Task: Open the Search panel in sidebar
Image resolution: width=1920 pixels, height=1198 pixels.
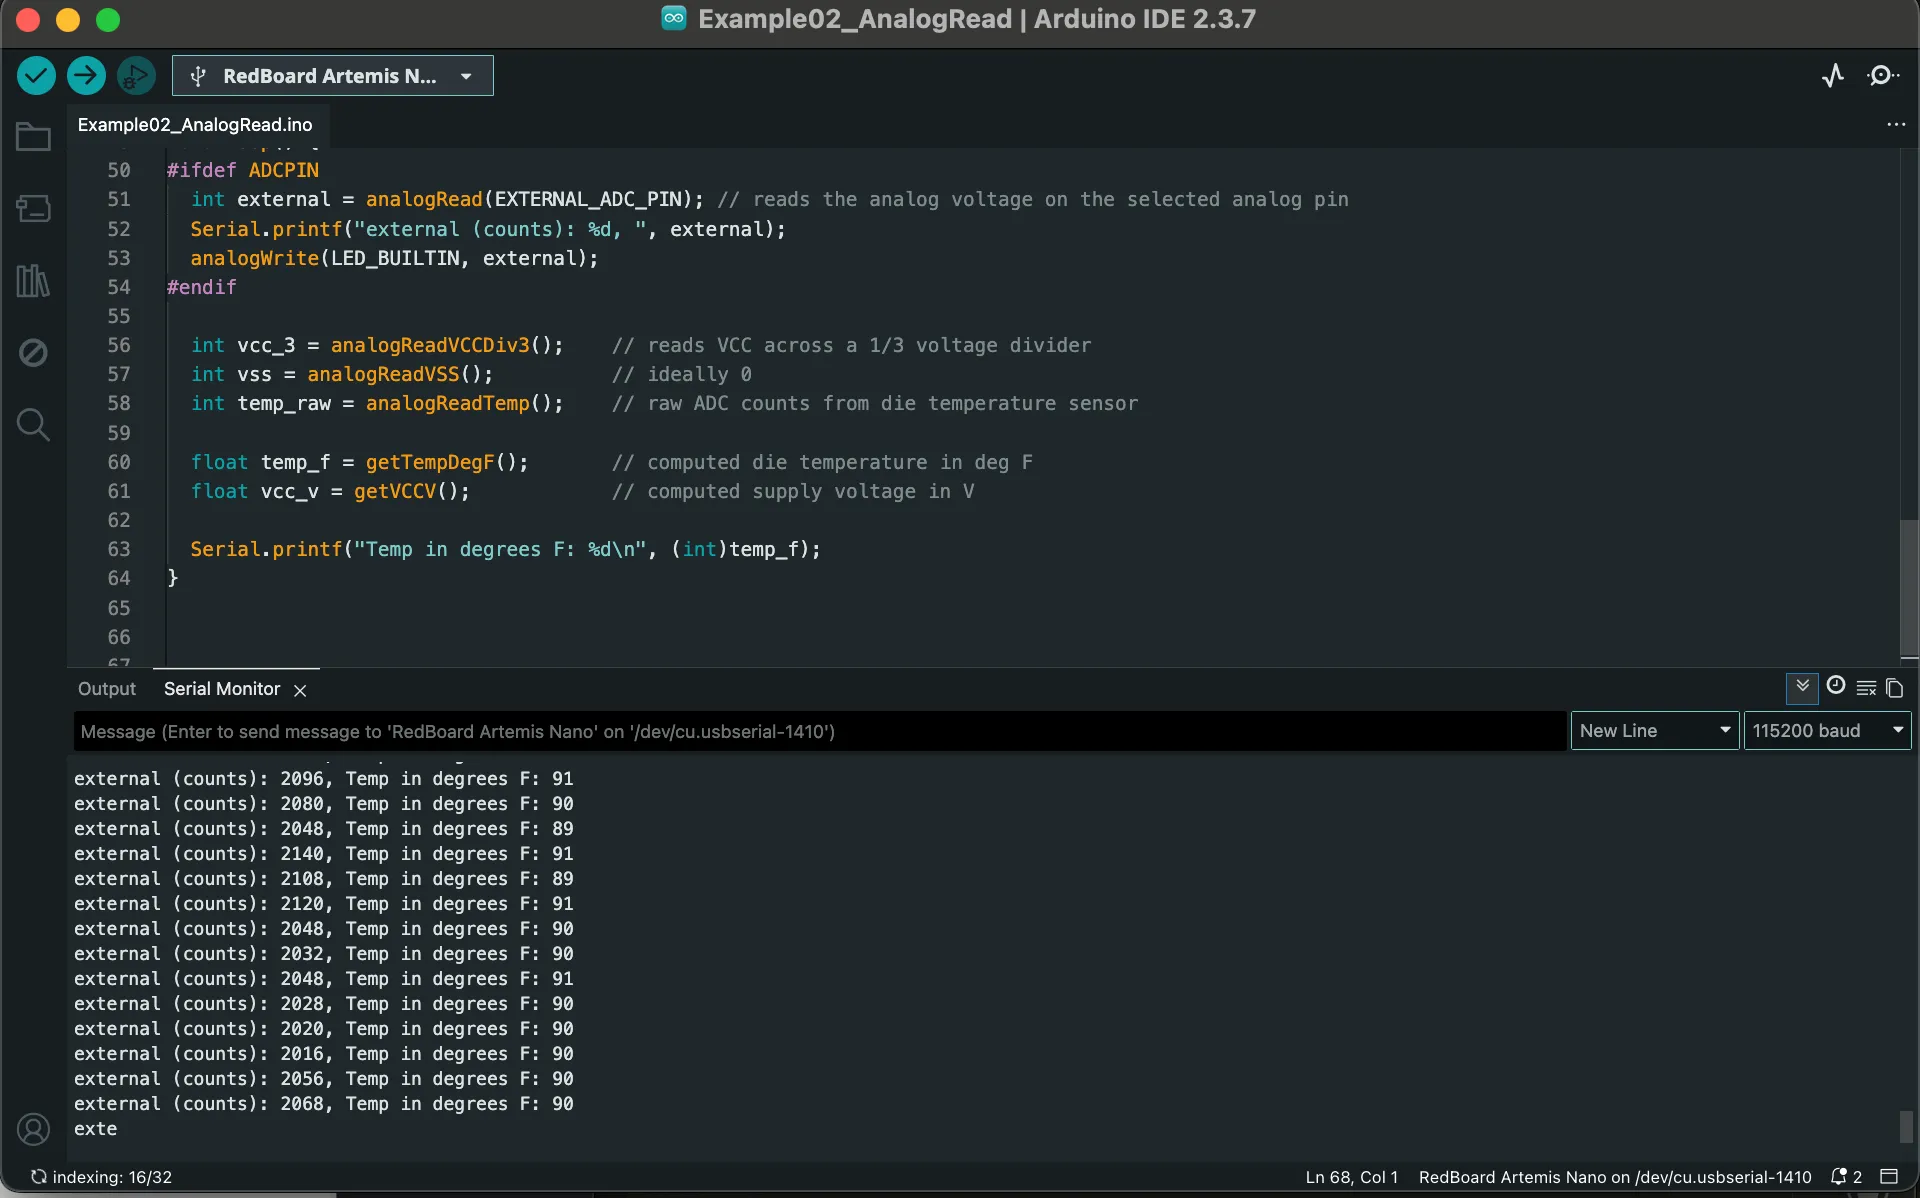Action: pos(33,425)
